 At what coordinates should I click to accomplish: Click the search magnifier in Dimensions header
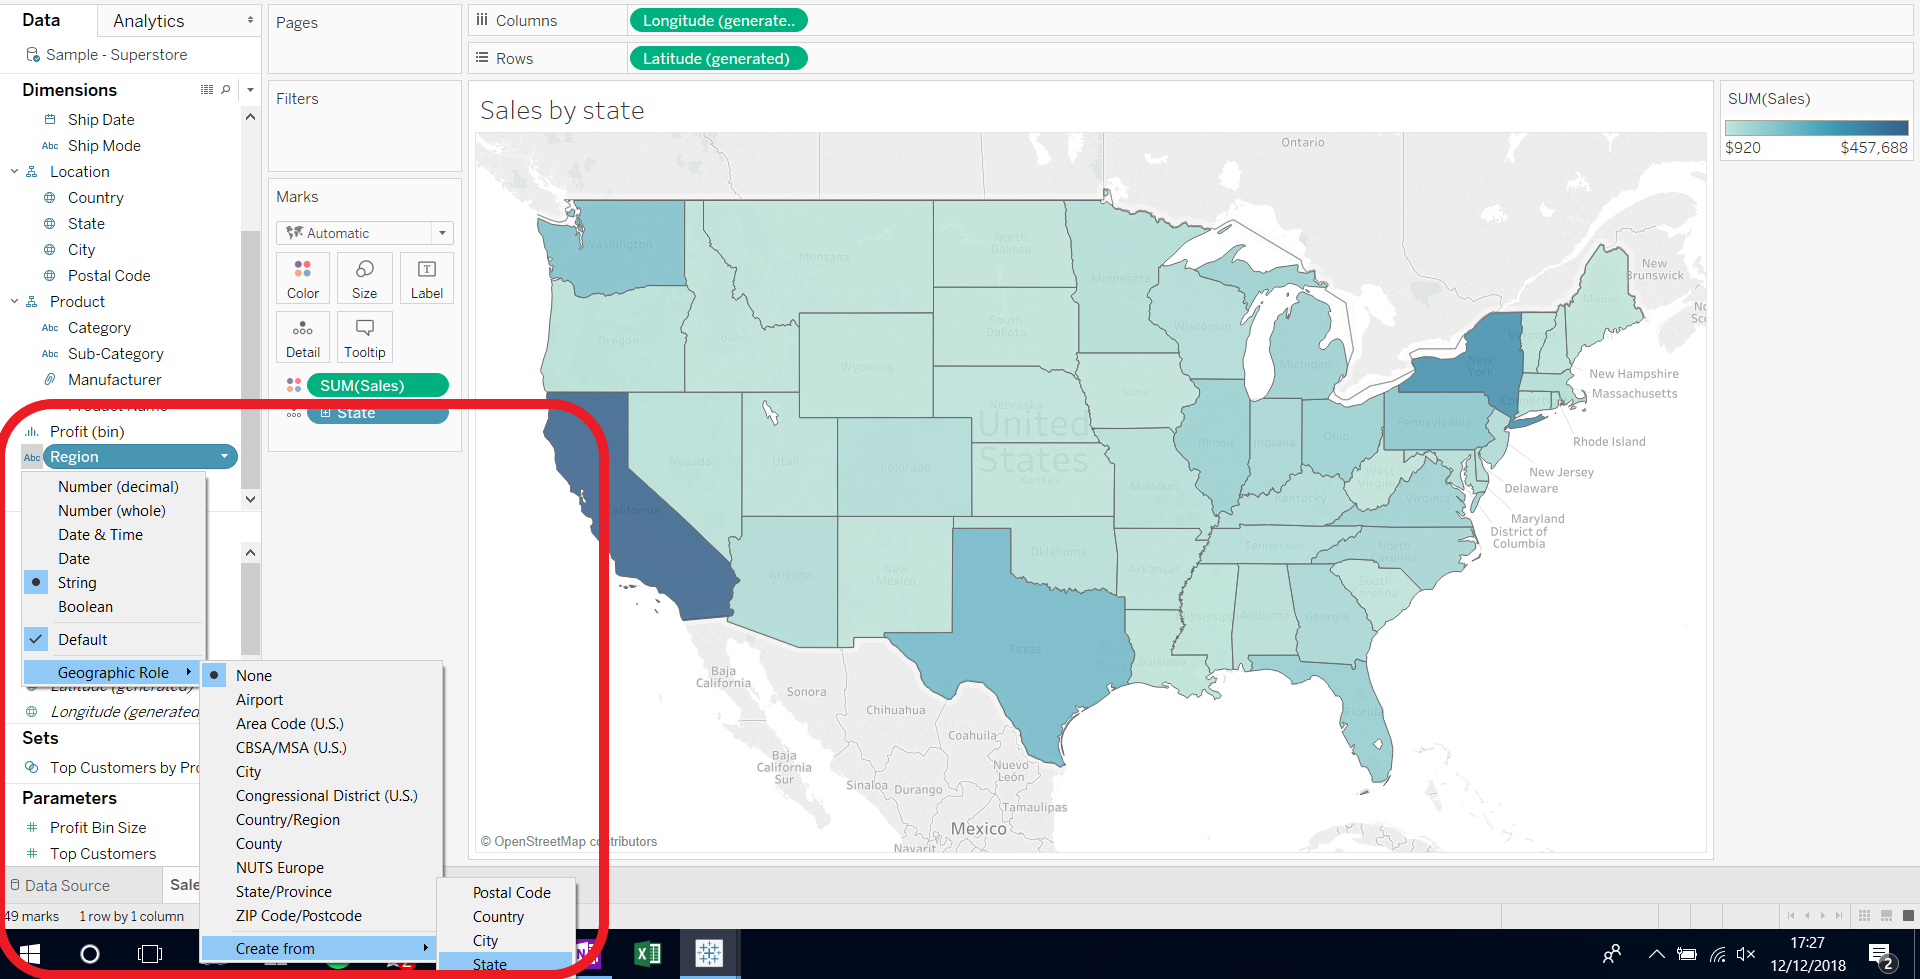[x=226, y=90]
